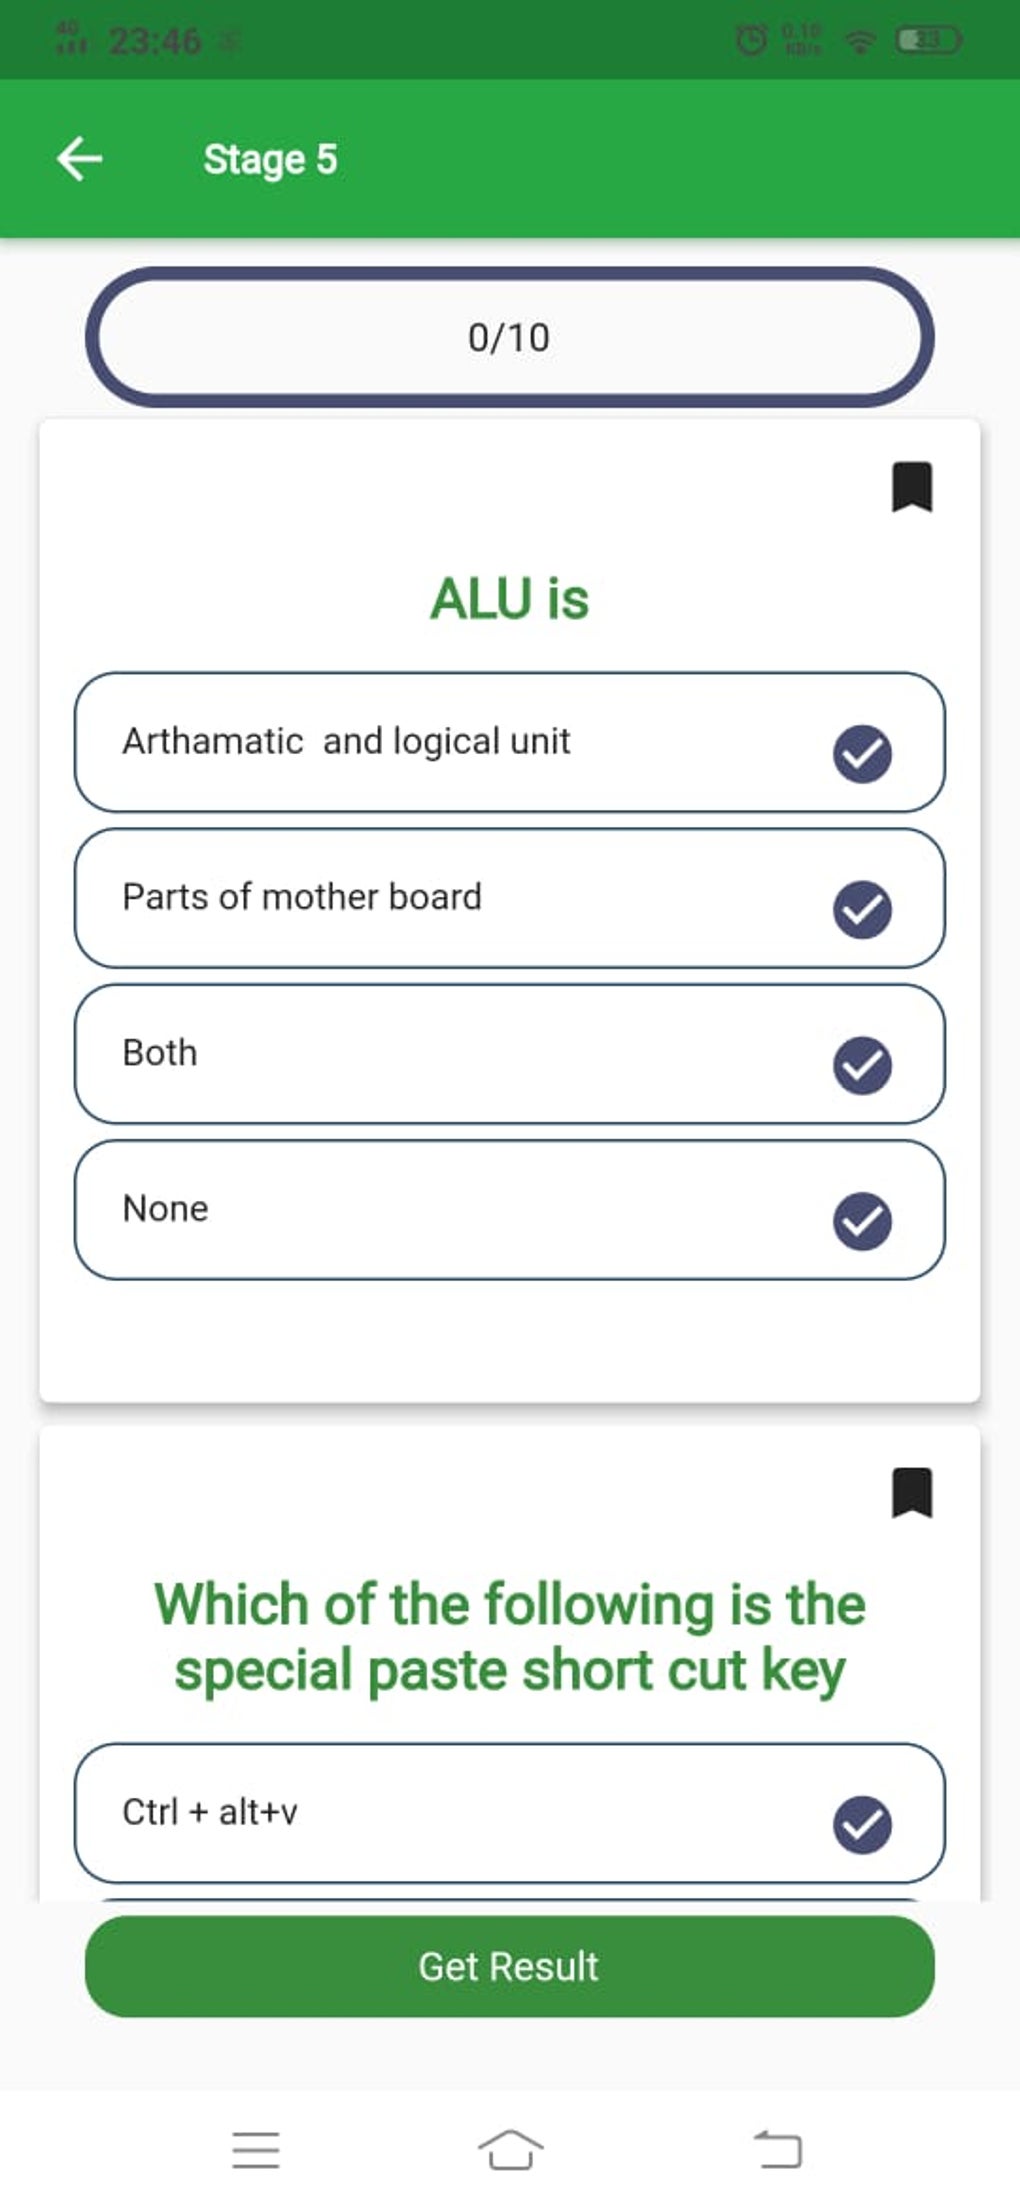Screen dimensions: 1020x2210
Task: Check the Arthamatic and logical unit checkmark
Action: (x=862, y=753)
